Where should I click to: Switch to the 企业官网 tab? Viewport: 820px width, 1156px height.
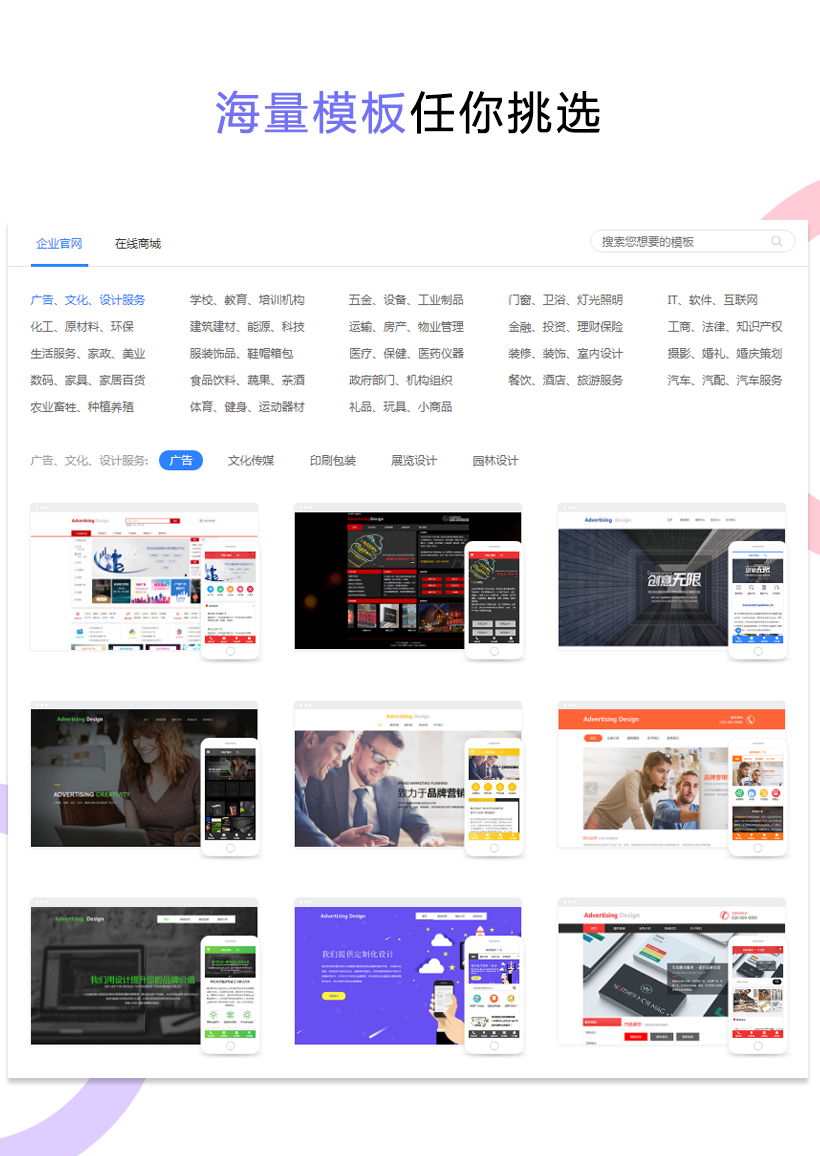pos(59,244)
